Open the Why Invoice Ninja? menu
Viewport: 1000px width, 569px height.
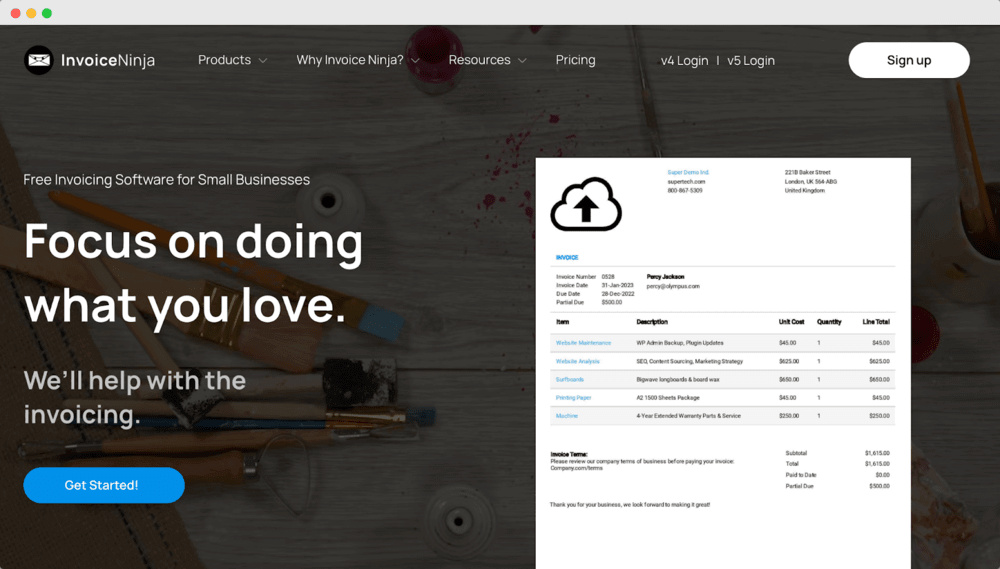tap(349, 60)
